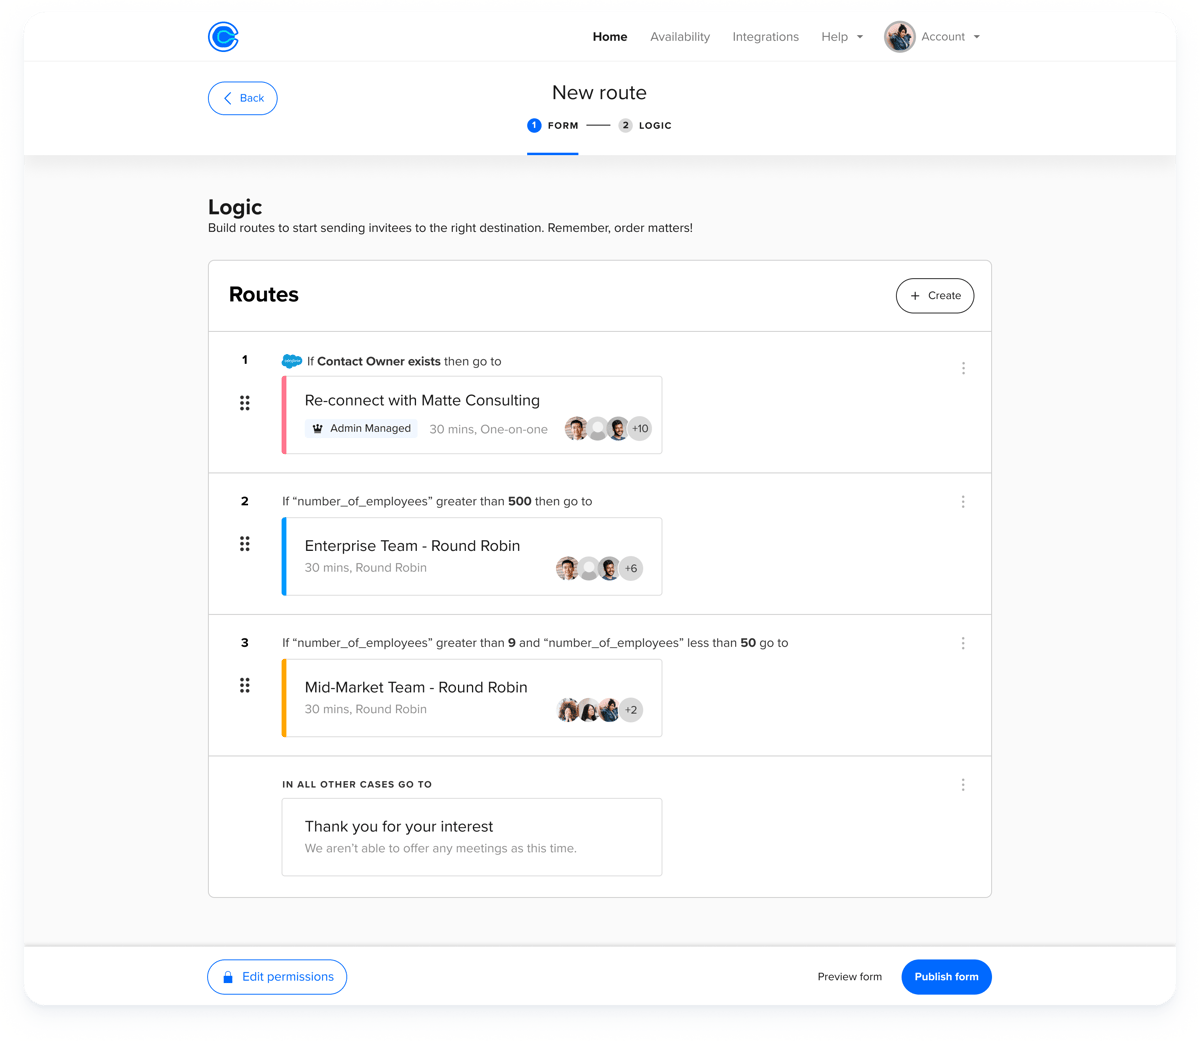
Task: Switch to step 1 Form tab
Action: (x=553, y=126)
